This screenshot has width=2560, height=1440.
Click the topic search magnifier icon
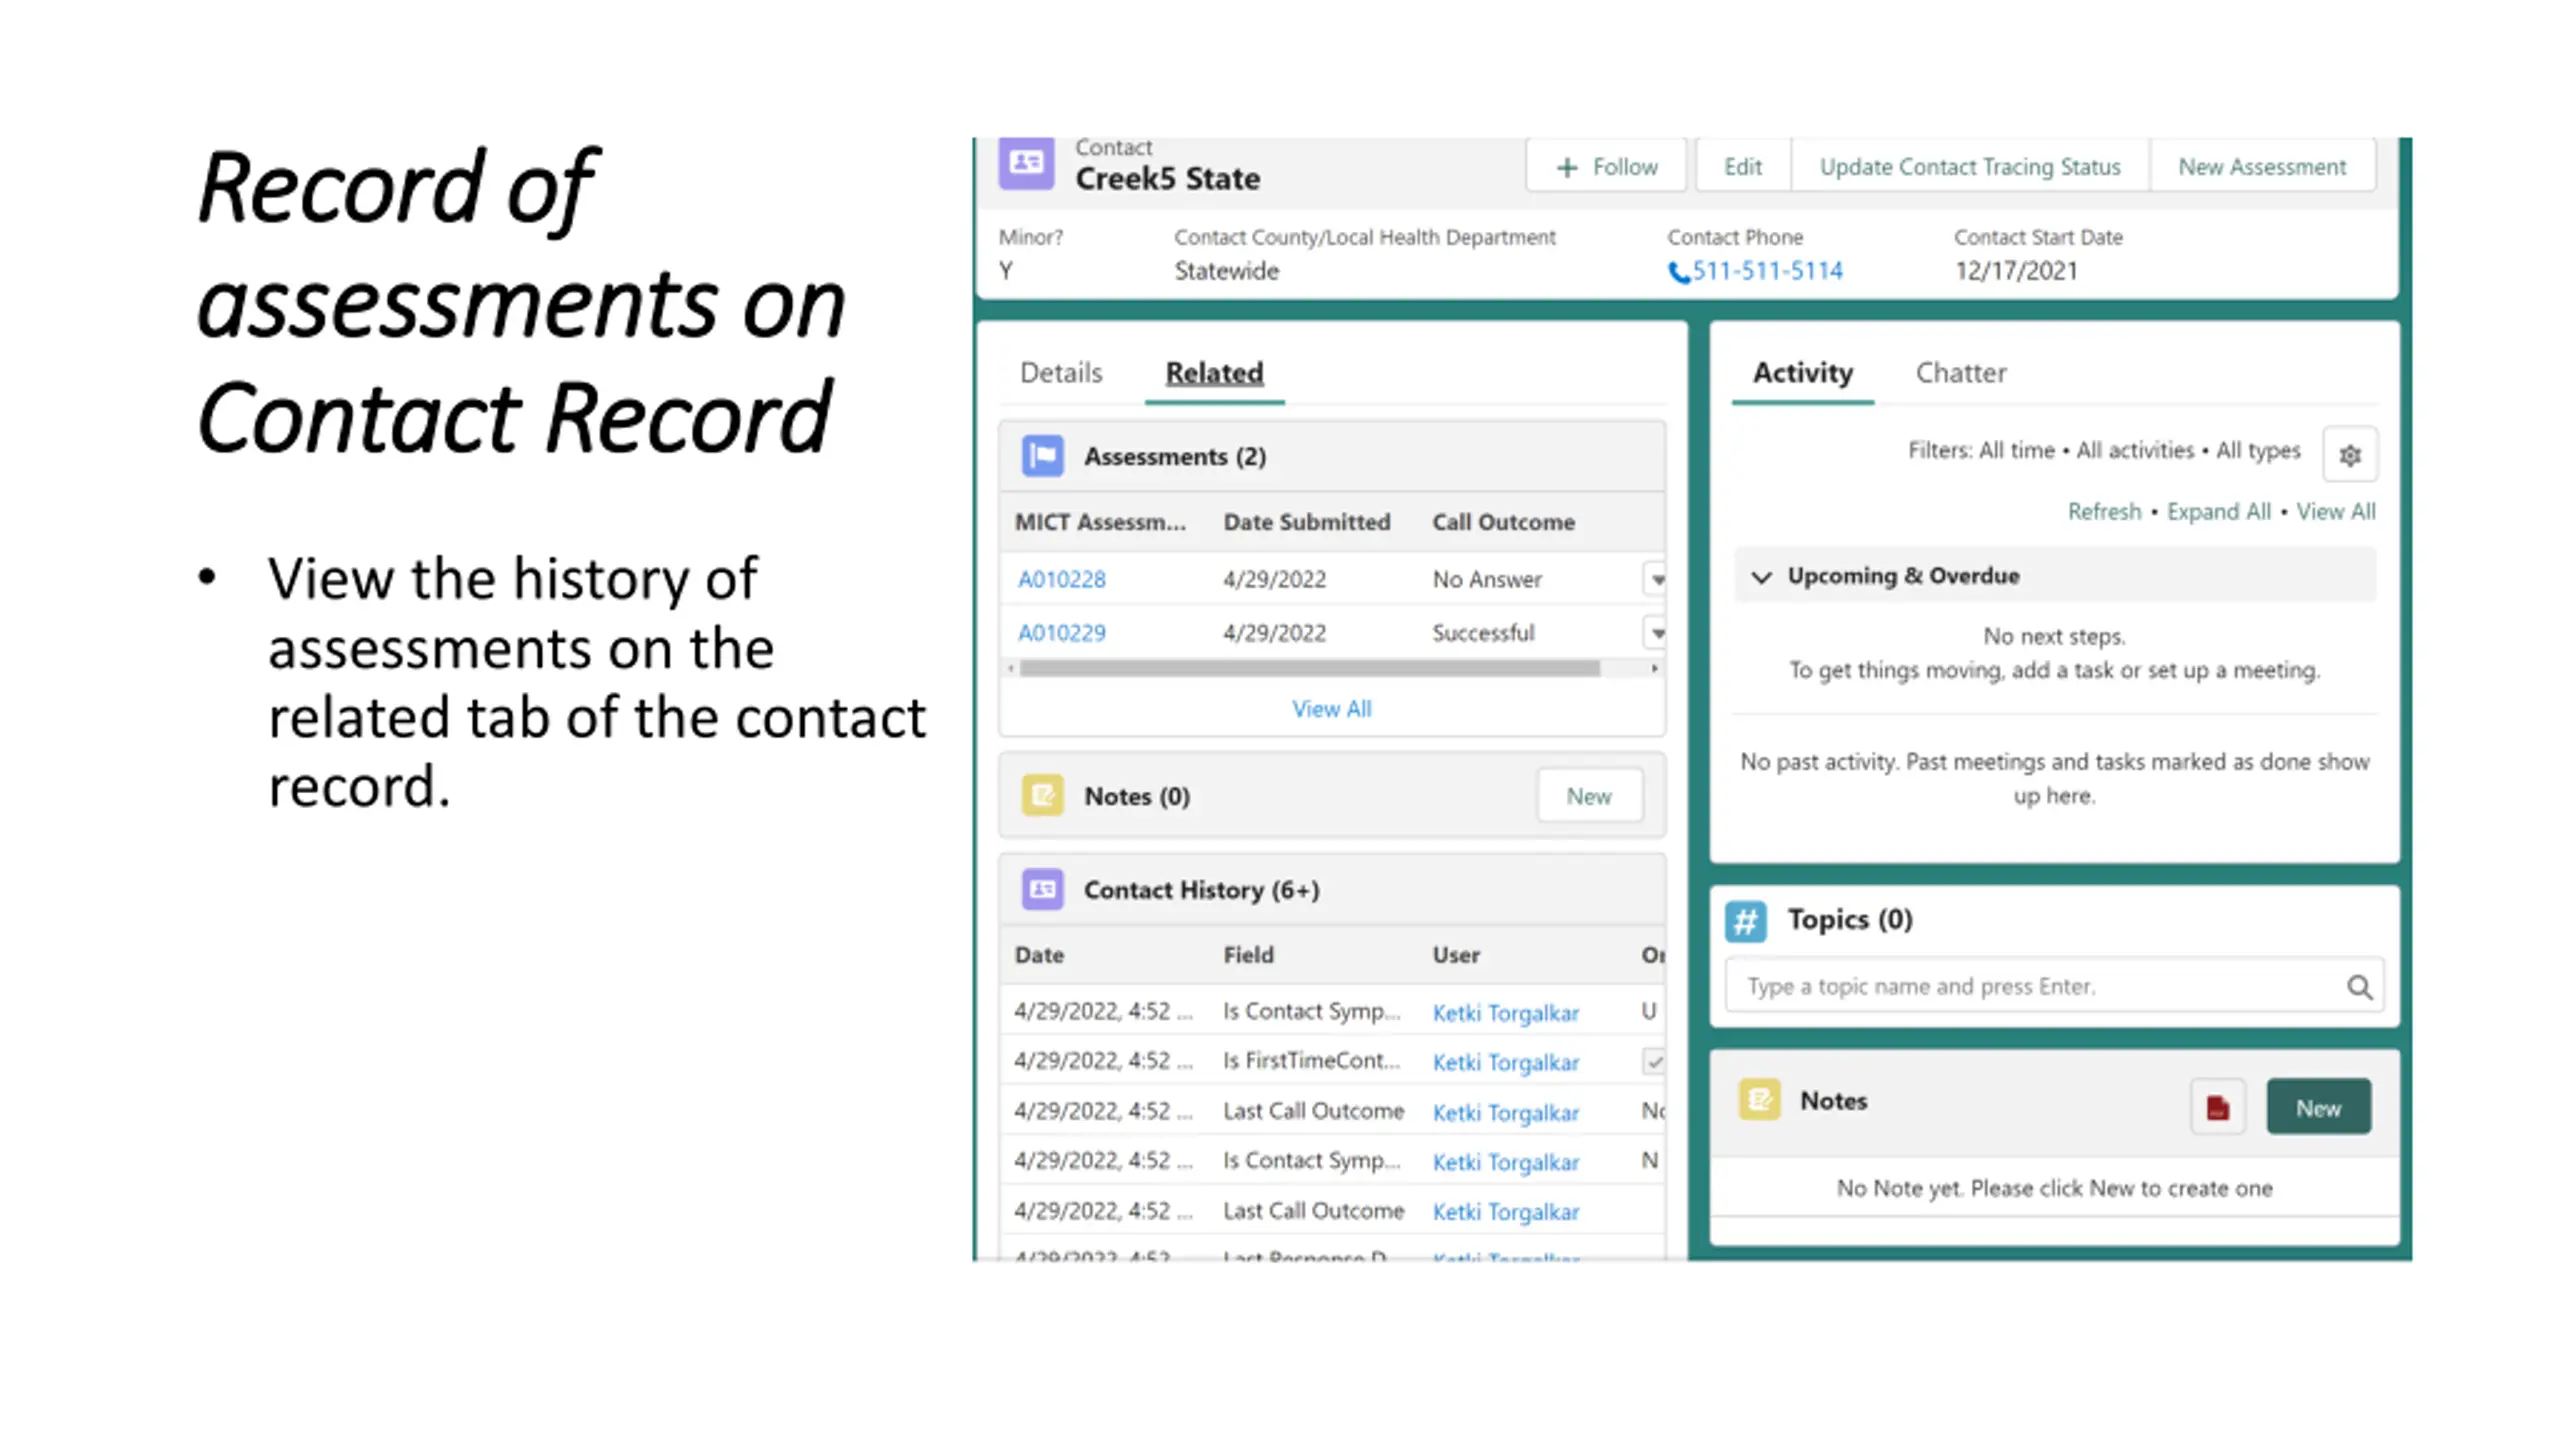[x=2359, y=987]
